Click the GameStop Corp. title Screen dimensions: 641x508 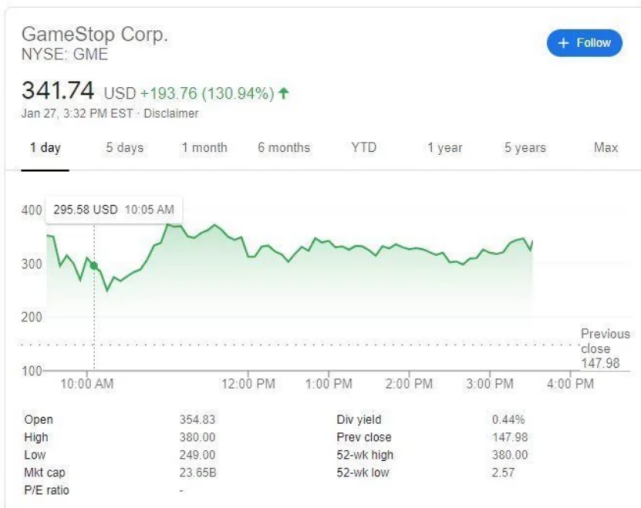[95, 34]
